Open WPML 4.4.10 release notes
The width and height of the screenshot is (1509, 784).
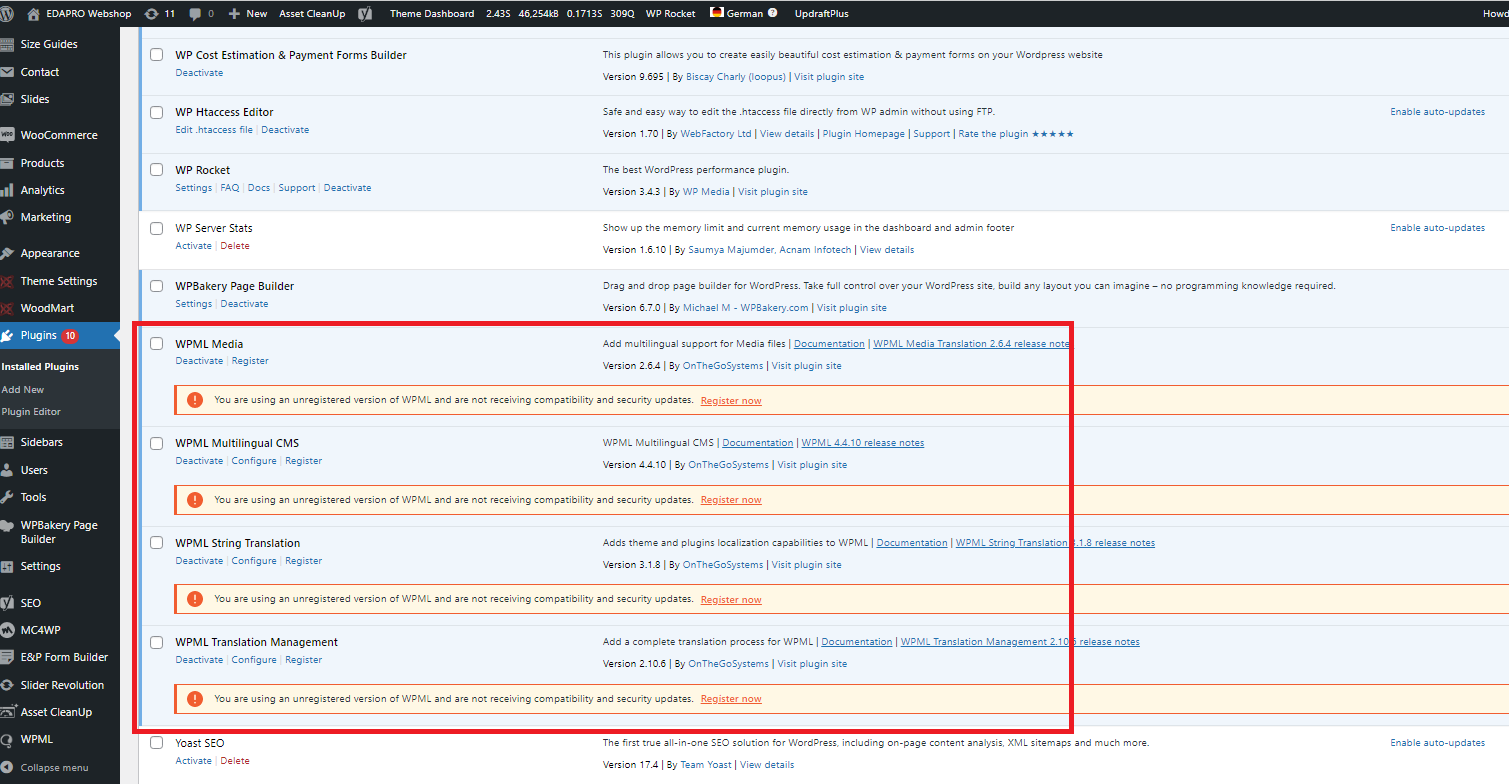click(x=863, y=443)
